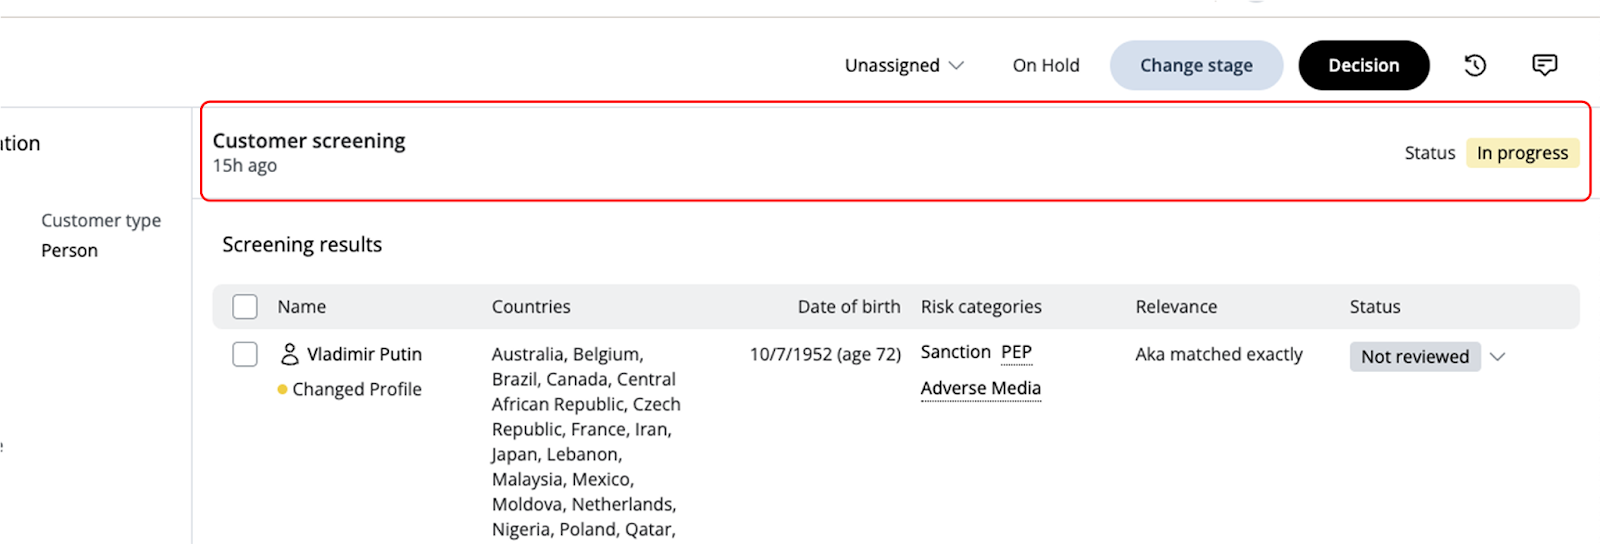Image resolution: width=1600 pixels, height=544 pixels.
Task: Sort by the Name column header
Action: click(x=302, y=307)
